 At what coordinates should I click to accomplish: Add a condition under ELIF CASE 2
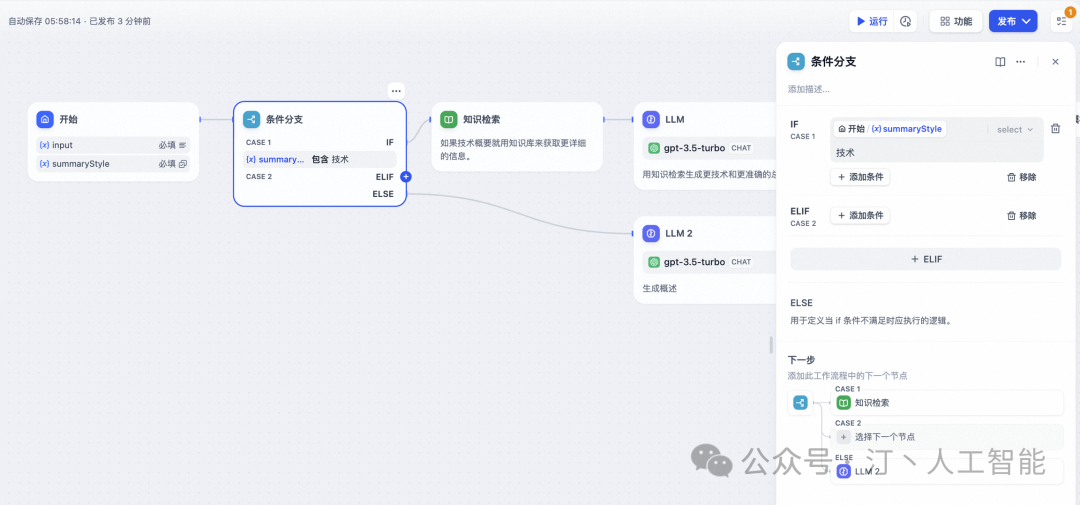point(860,216)
